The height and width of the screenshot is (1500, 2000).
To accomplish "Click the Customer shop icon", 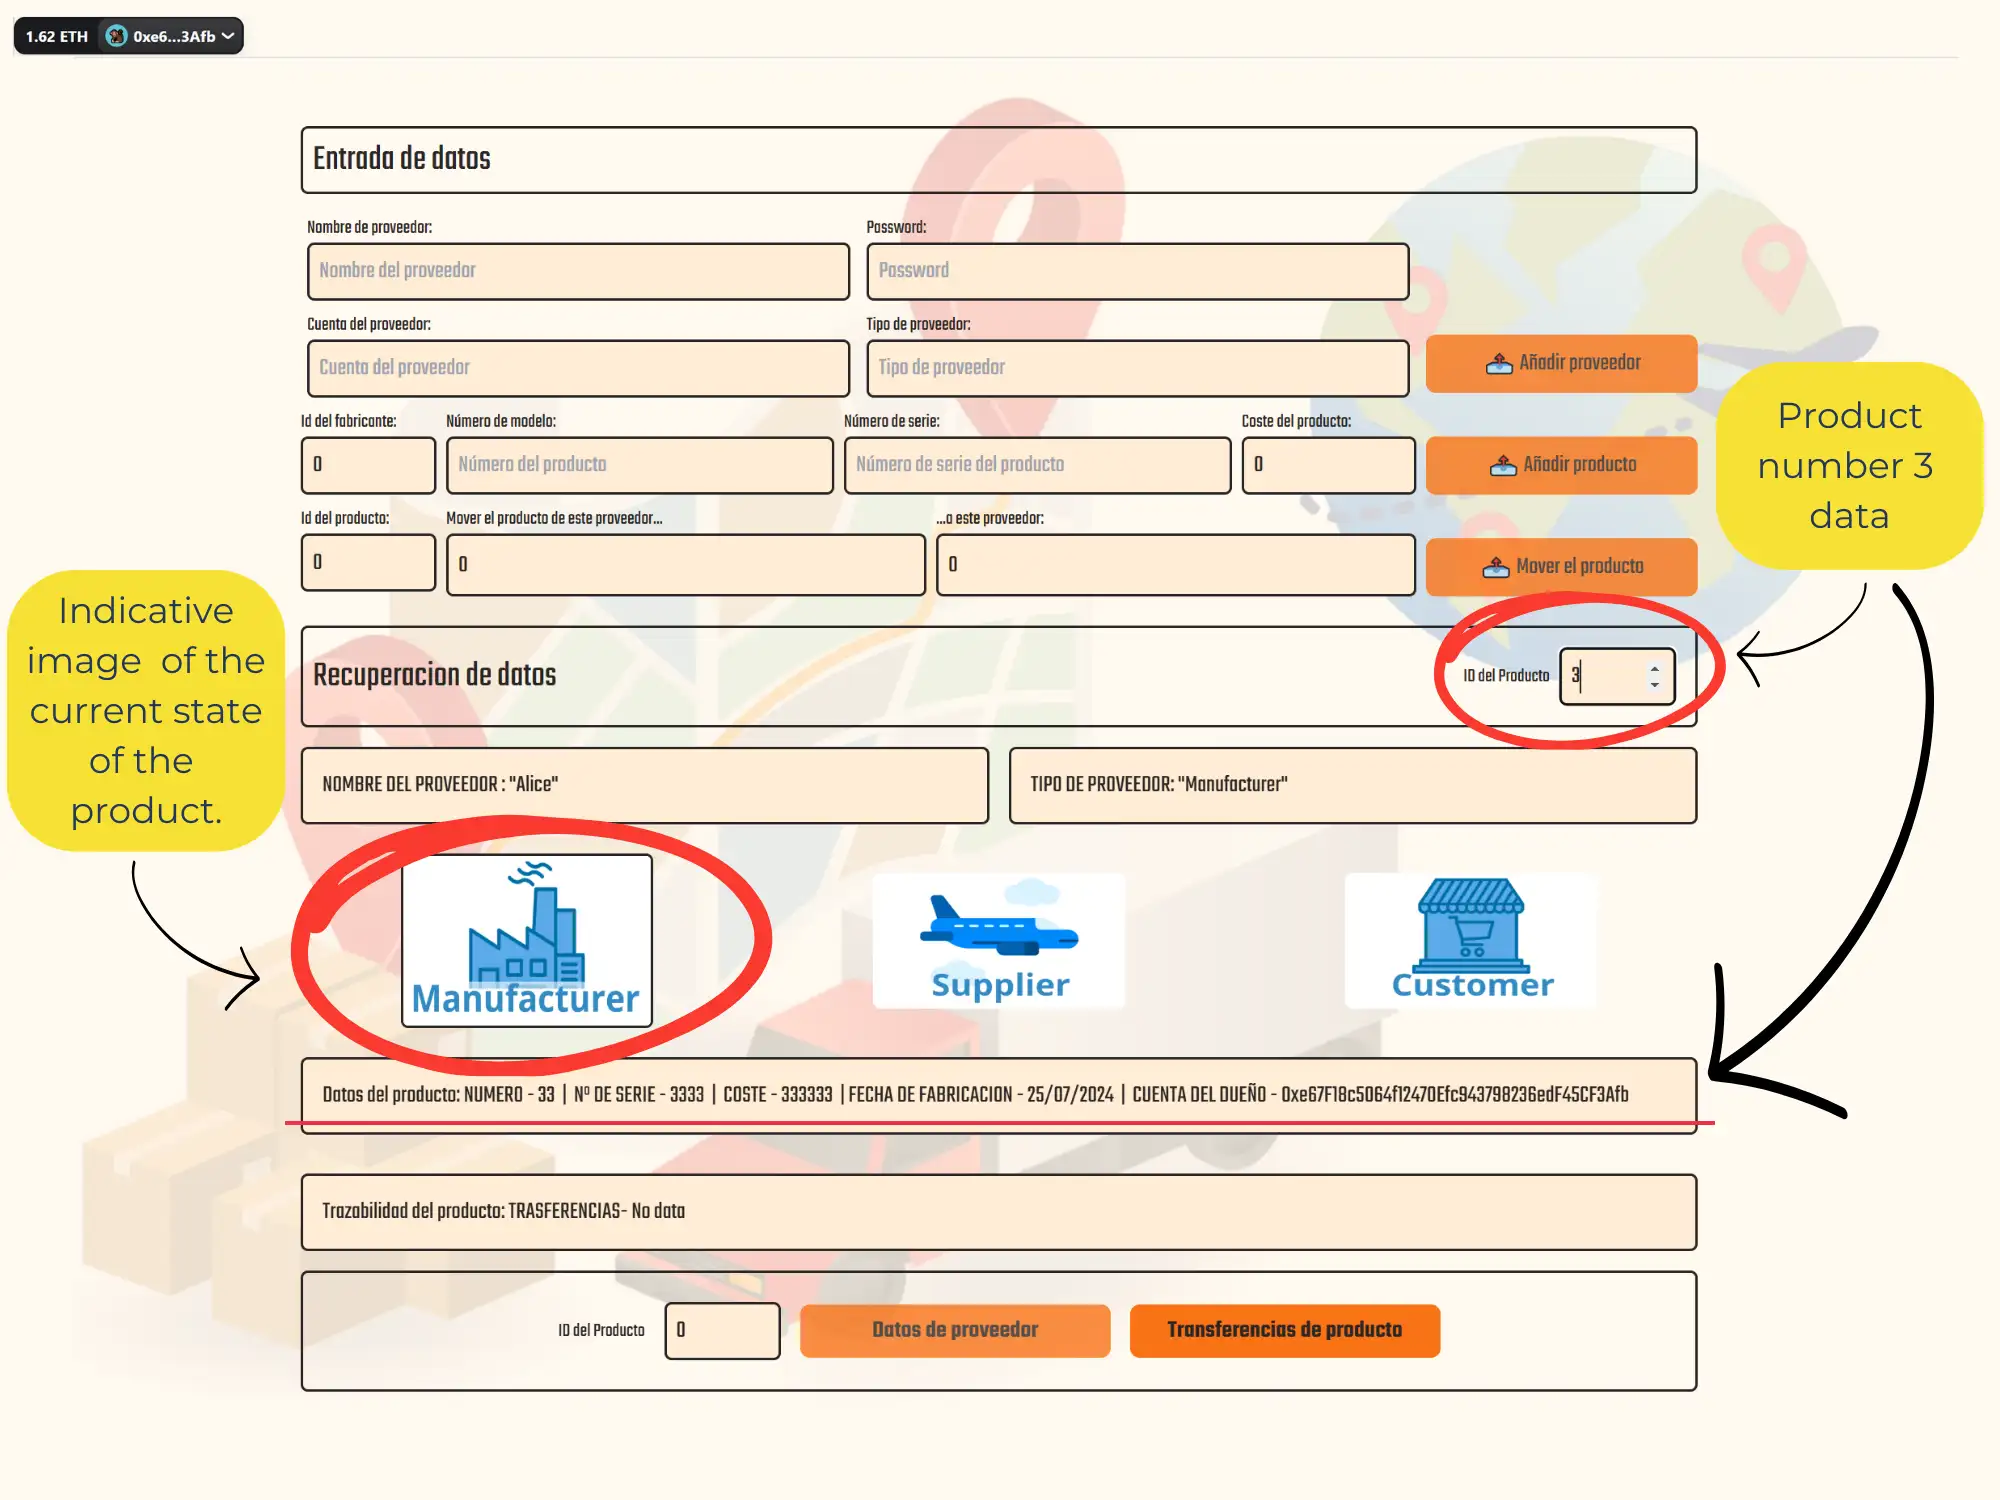I will [x=1472, y=925].
